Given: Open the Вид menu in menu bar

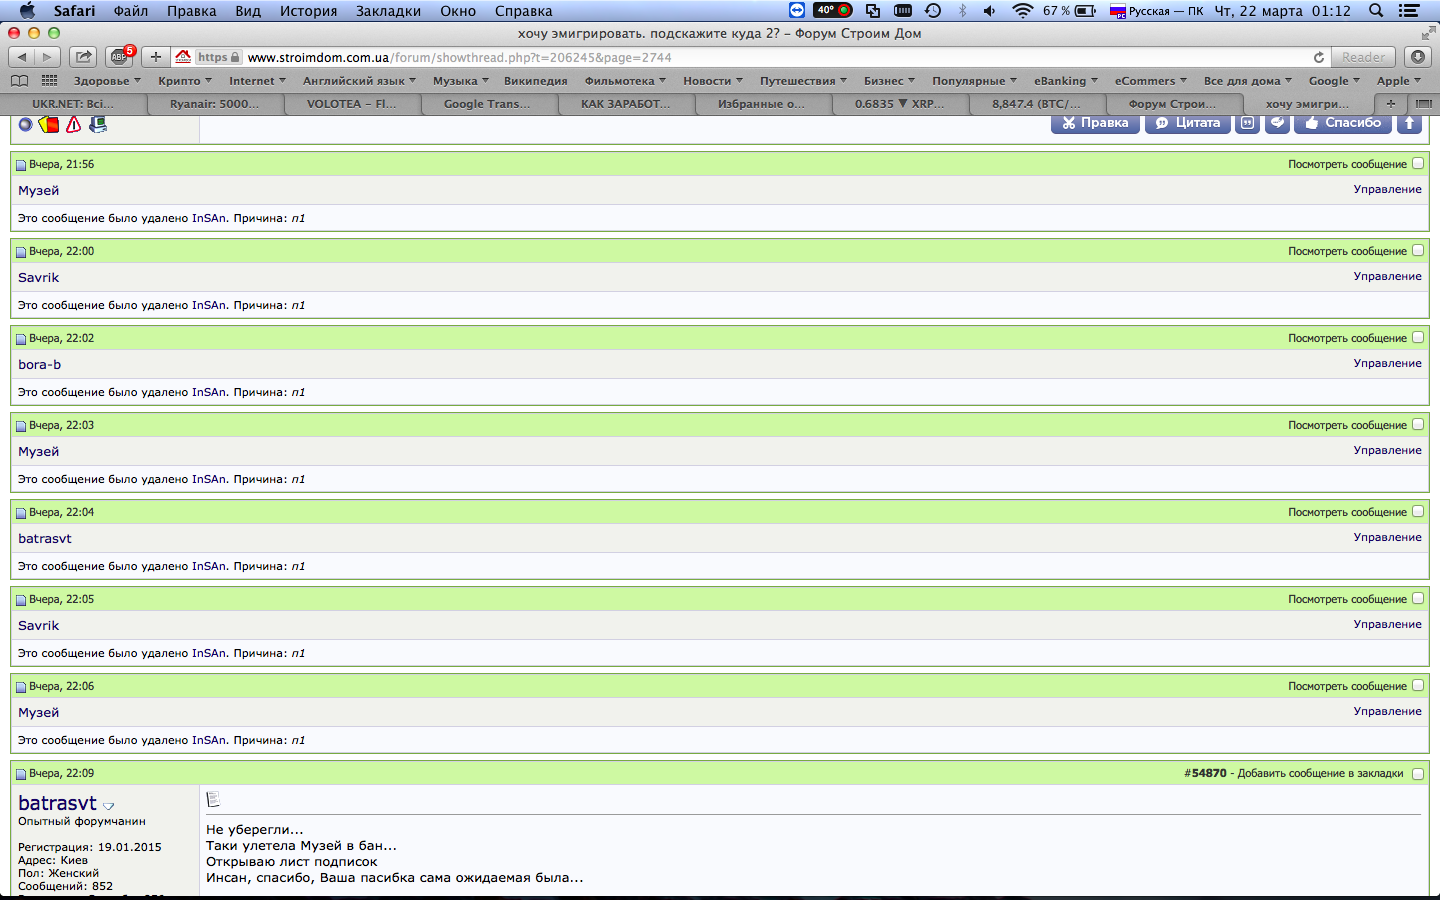Looking at the screenshot, I should 248,11.
